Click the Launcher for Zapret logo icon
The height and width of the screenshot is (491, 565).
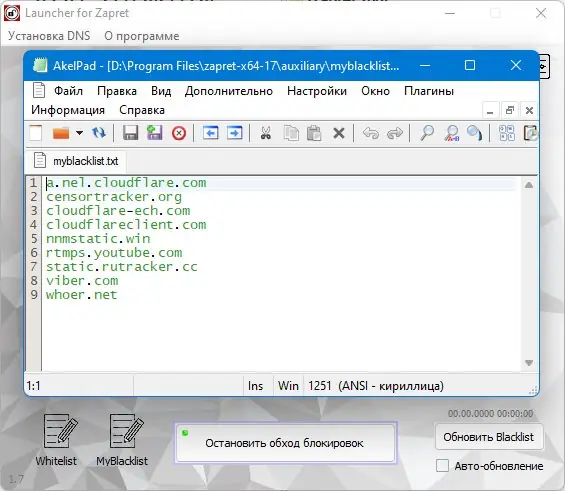tap(12, 13)
